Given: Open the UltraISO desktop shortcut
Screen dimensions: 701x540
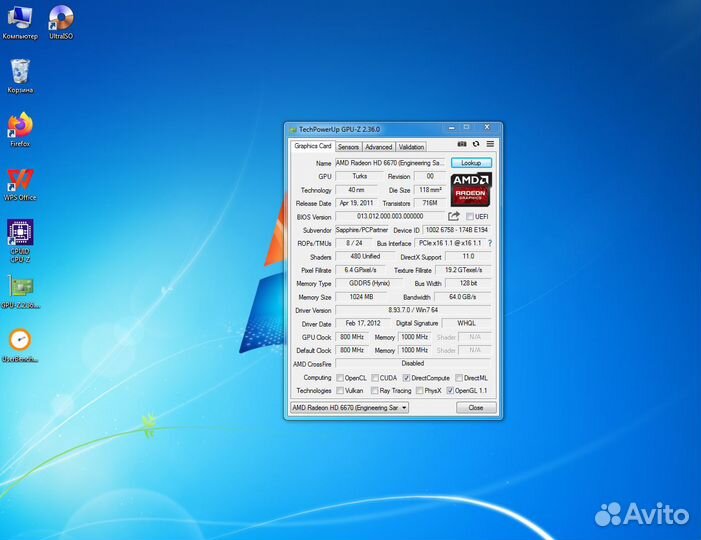Looking at the screenshot, I should [x=61, y=21].
